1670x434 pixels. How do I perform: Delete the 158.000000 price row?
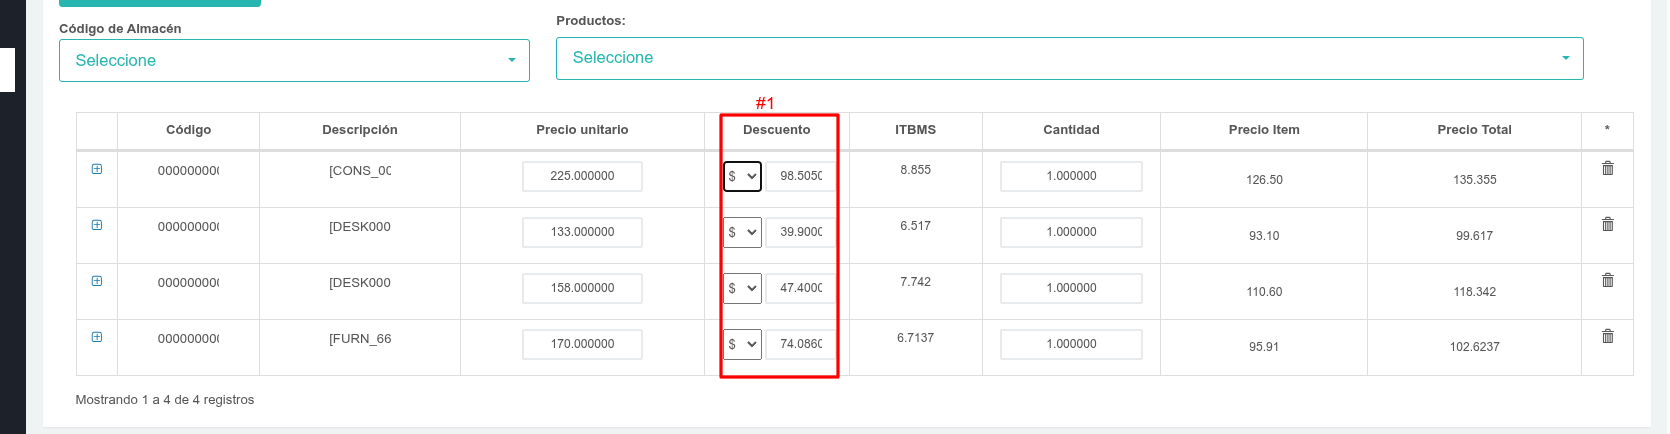click(1608, 280)
